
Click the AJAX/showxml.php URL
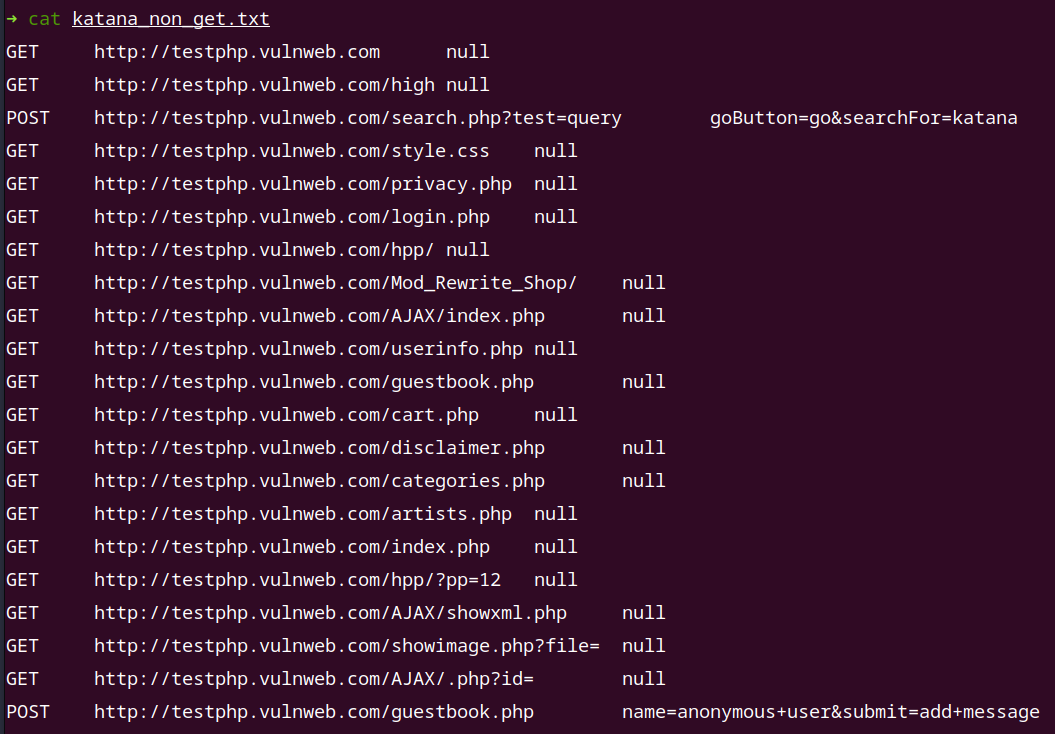[330, 612]
